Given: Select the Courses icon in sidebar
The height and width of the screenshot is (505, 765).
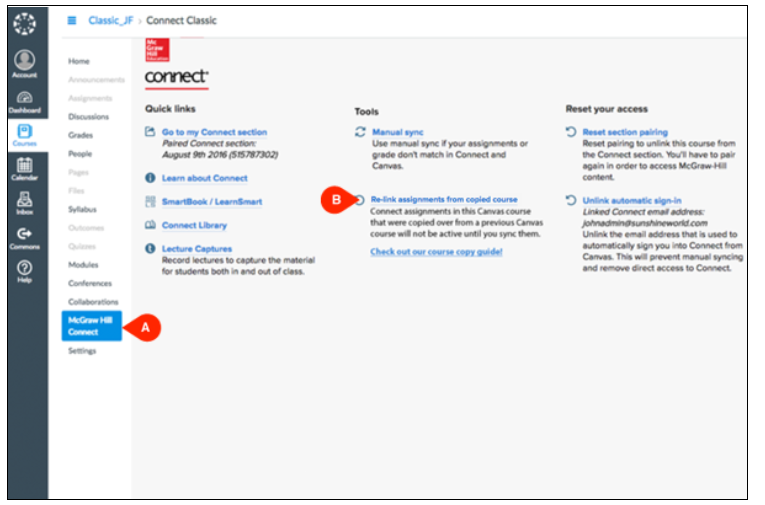Looking at the screenshot, I should [26, 135].
